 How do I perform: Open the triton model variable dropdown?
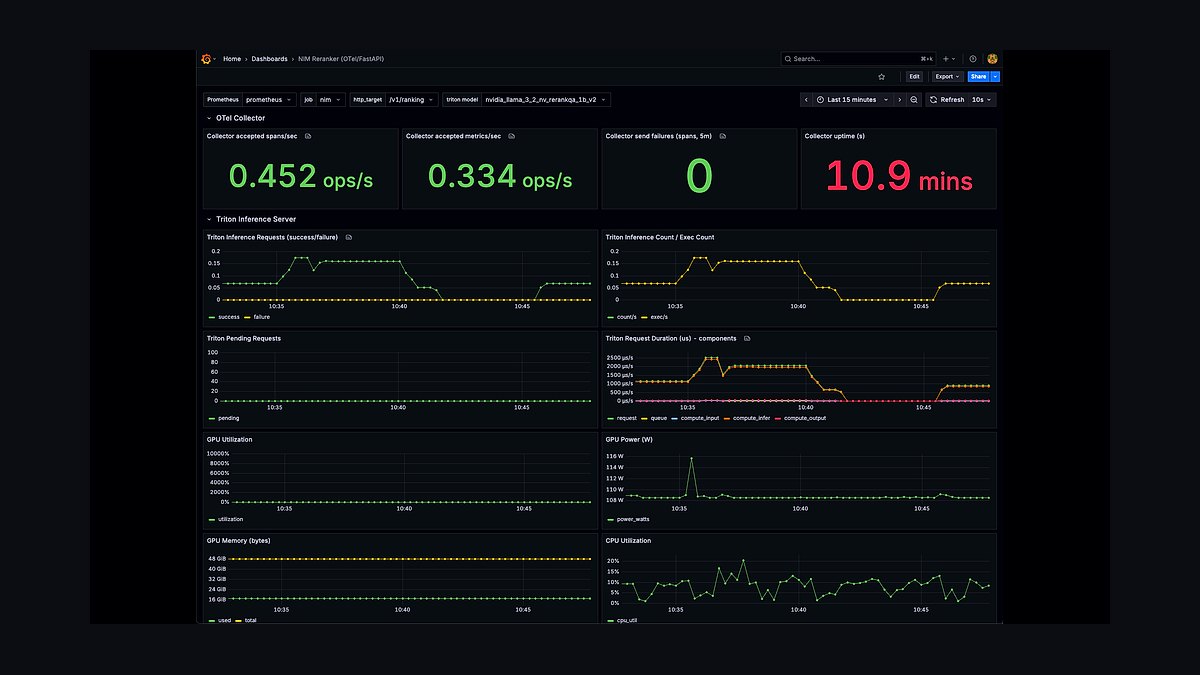coord(546,100)
